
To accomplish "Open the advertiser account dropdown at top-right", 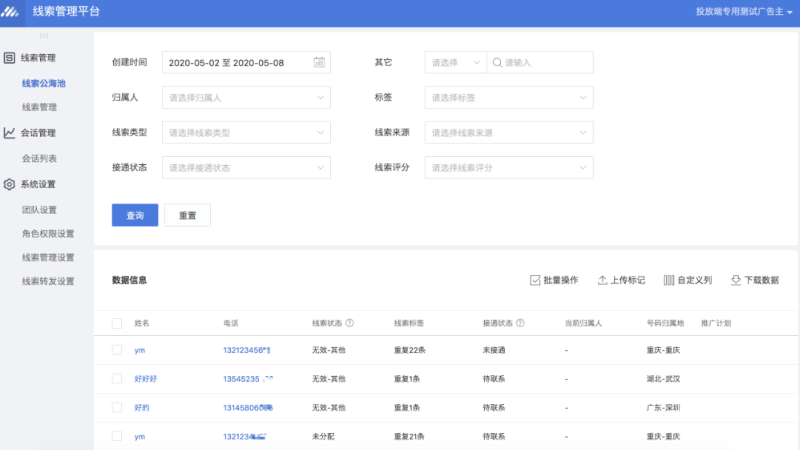I will point(744,12).
